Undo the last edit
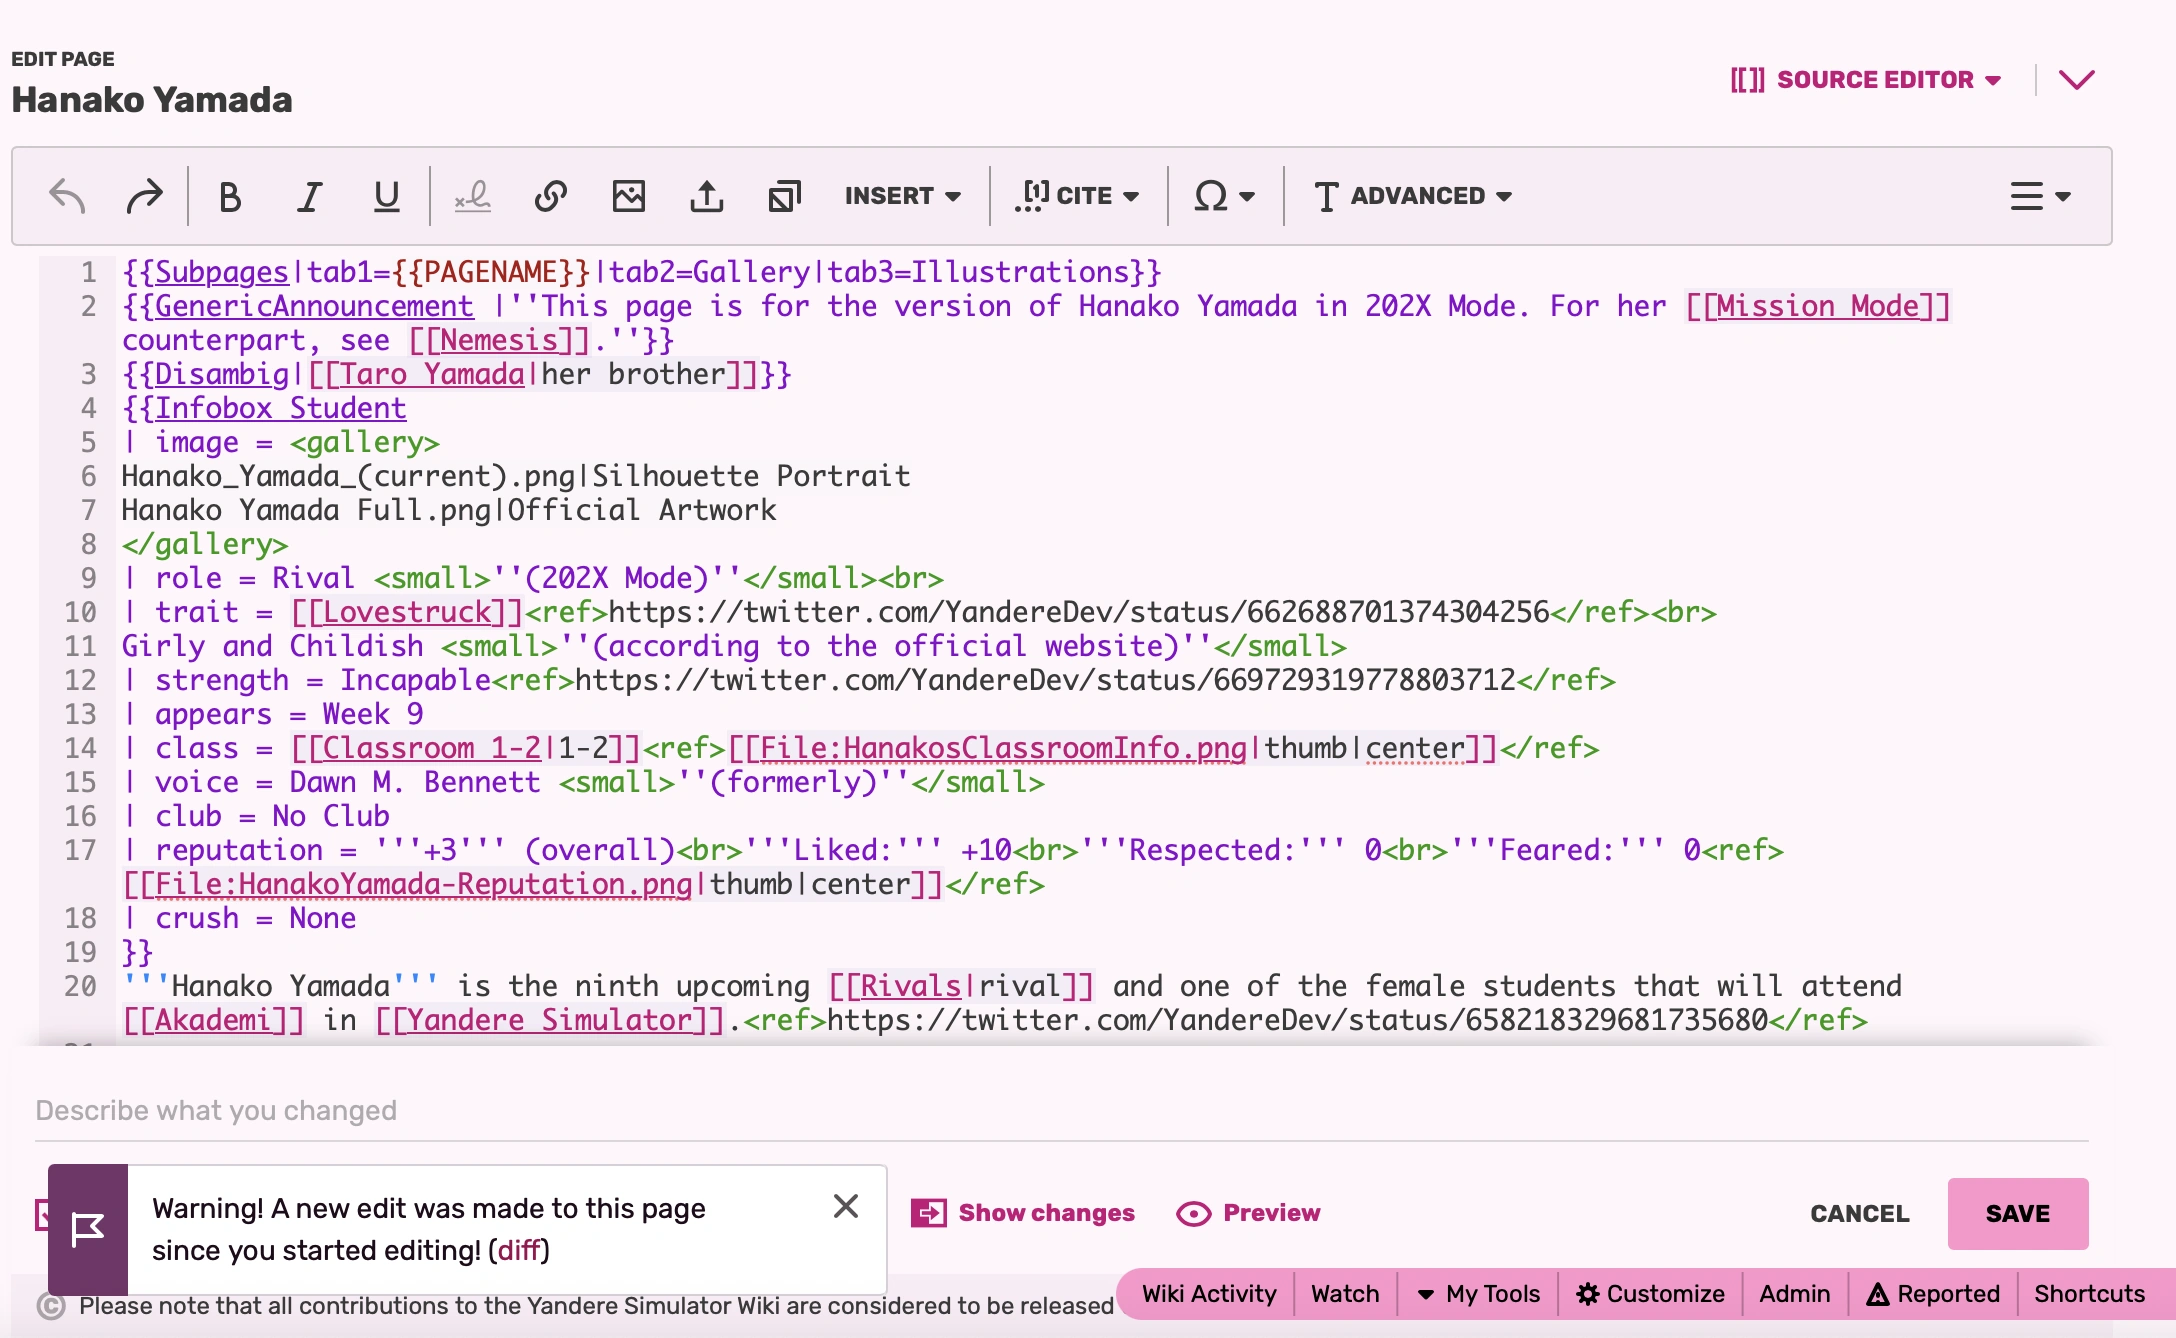The height and width of the screenshot is (1338, 2176). (x=66, y=196)
